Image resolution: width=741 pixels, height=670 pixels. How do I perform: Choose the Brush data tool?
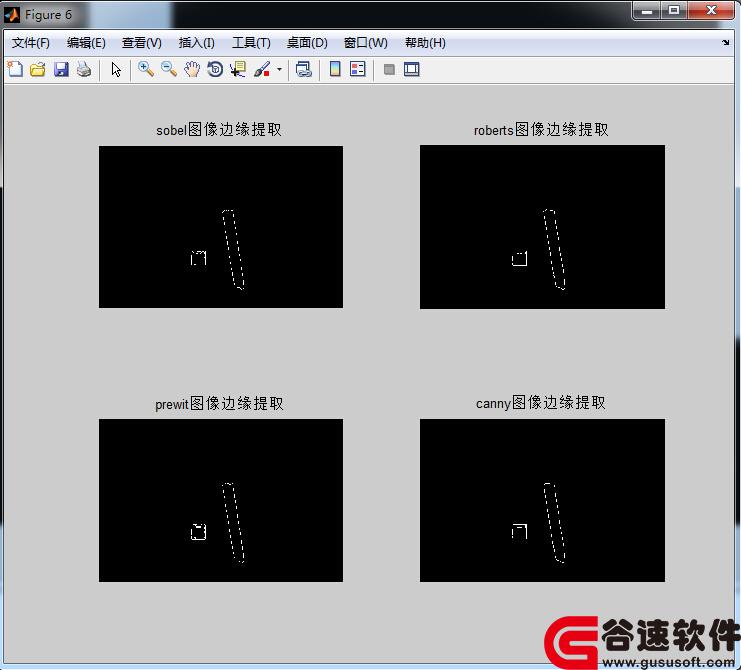pos(262,69)
